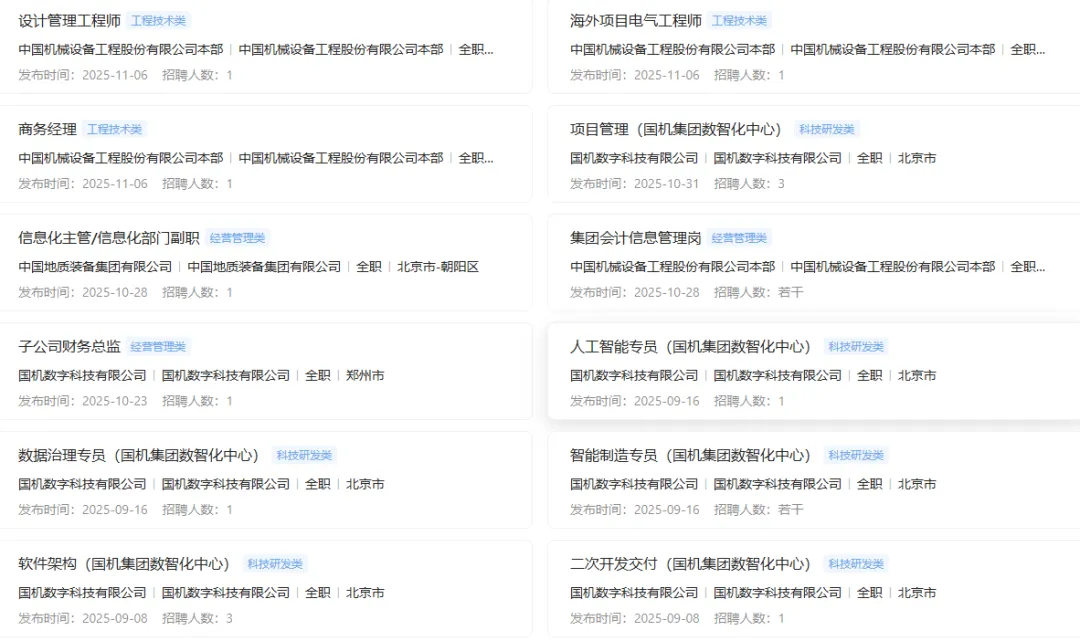Click 发布时间：2025-09-16 in 人工智能专员 card
Image resolution: width=1080 pixels, height=641 pixels.
coord(634,401)
